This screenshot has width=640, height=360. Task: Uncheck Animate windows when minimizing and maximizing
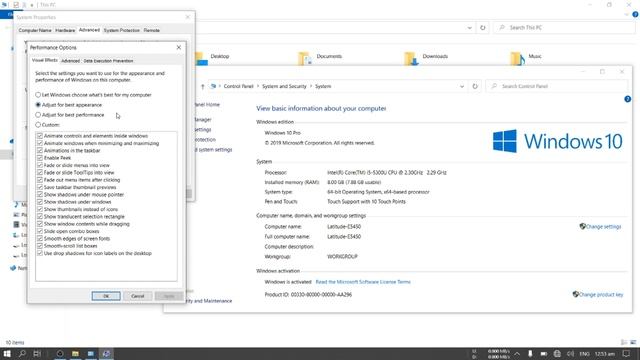40,143
